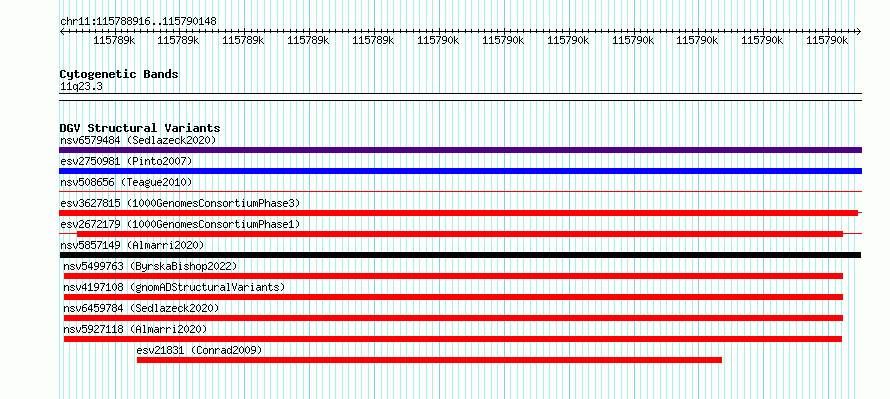Open nsv508656 (Teague2010) variant label
Screen dimensions: 890x399
point(126,182)
